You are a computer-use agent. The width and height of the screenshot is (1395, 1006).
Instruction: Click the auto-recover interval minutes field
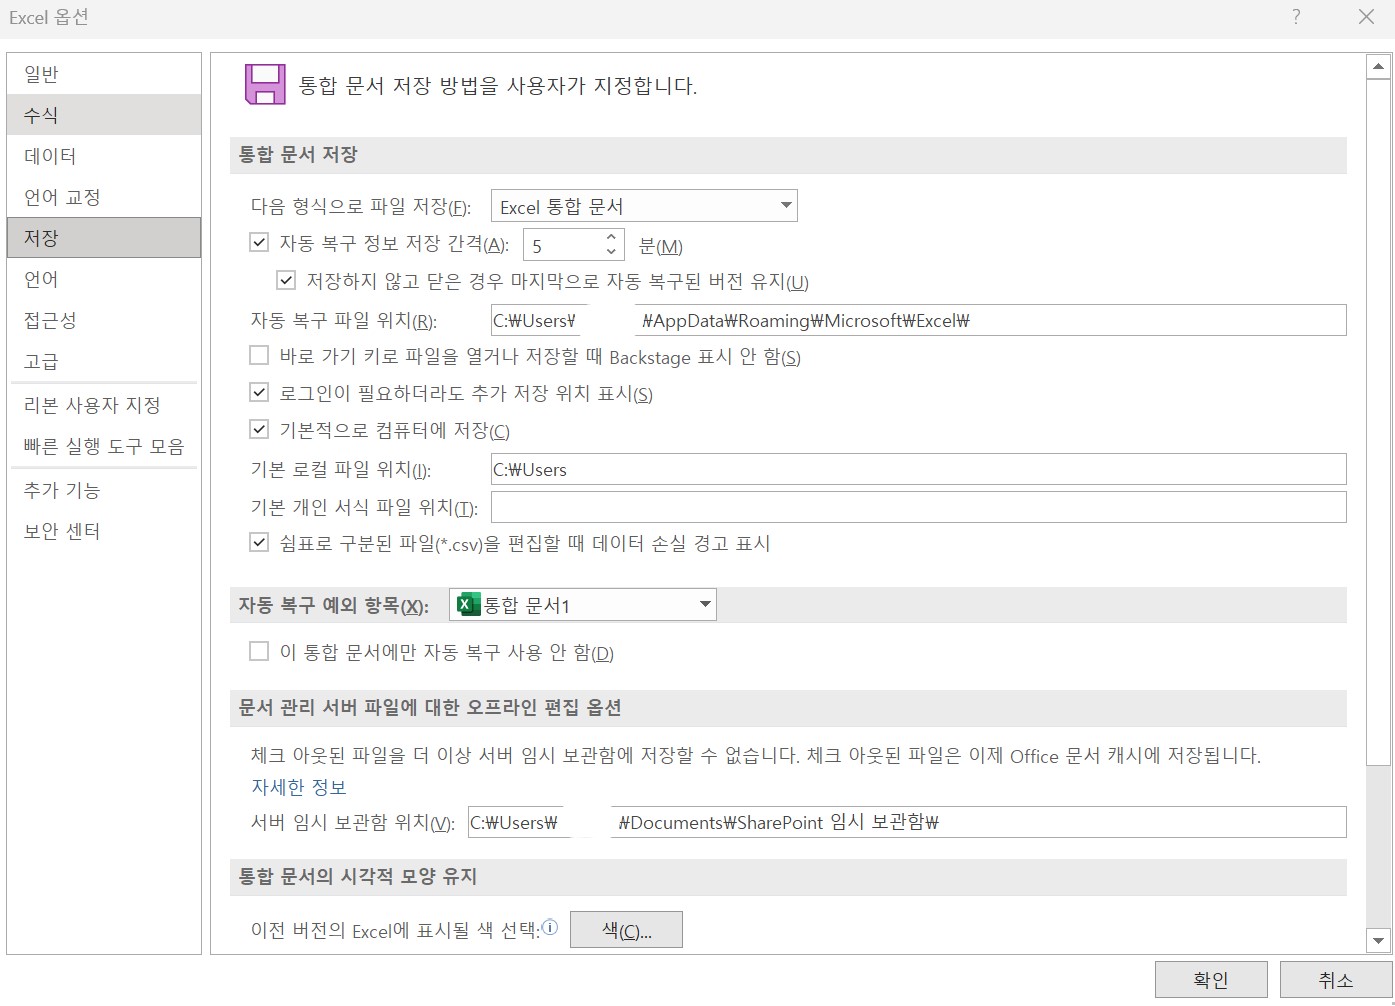pos(563,245)
